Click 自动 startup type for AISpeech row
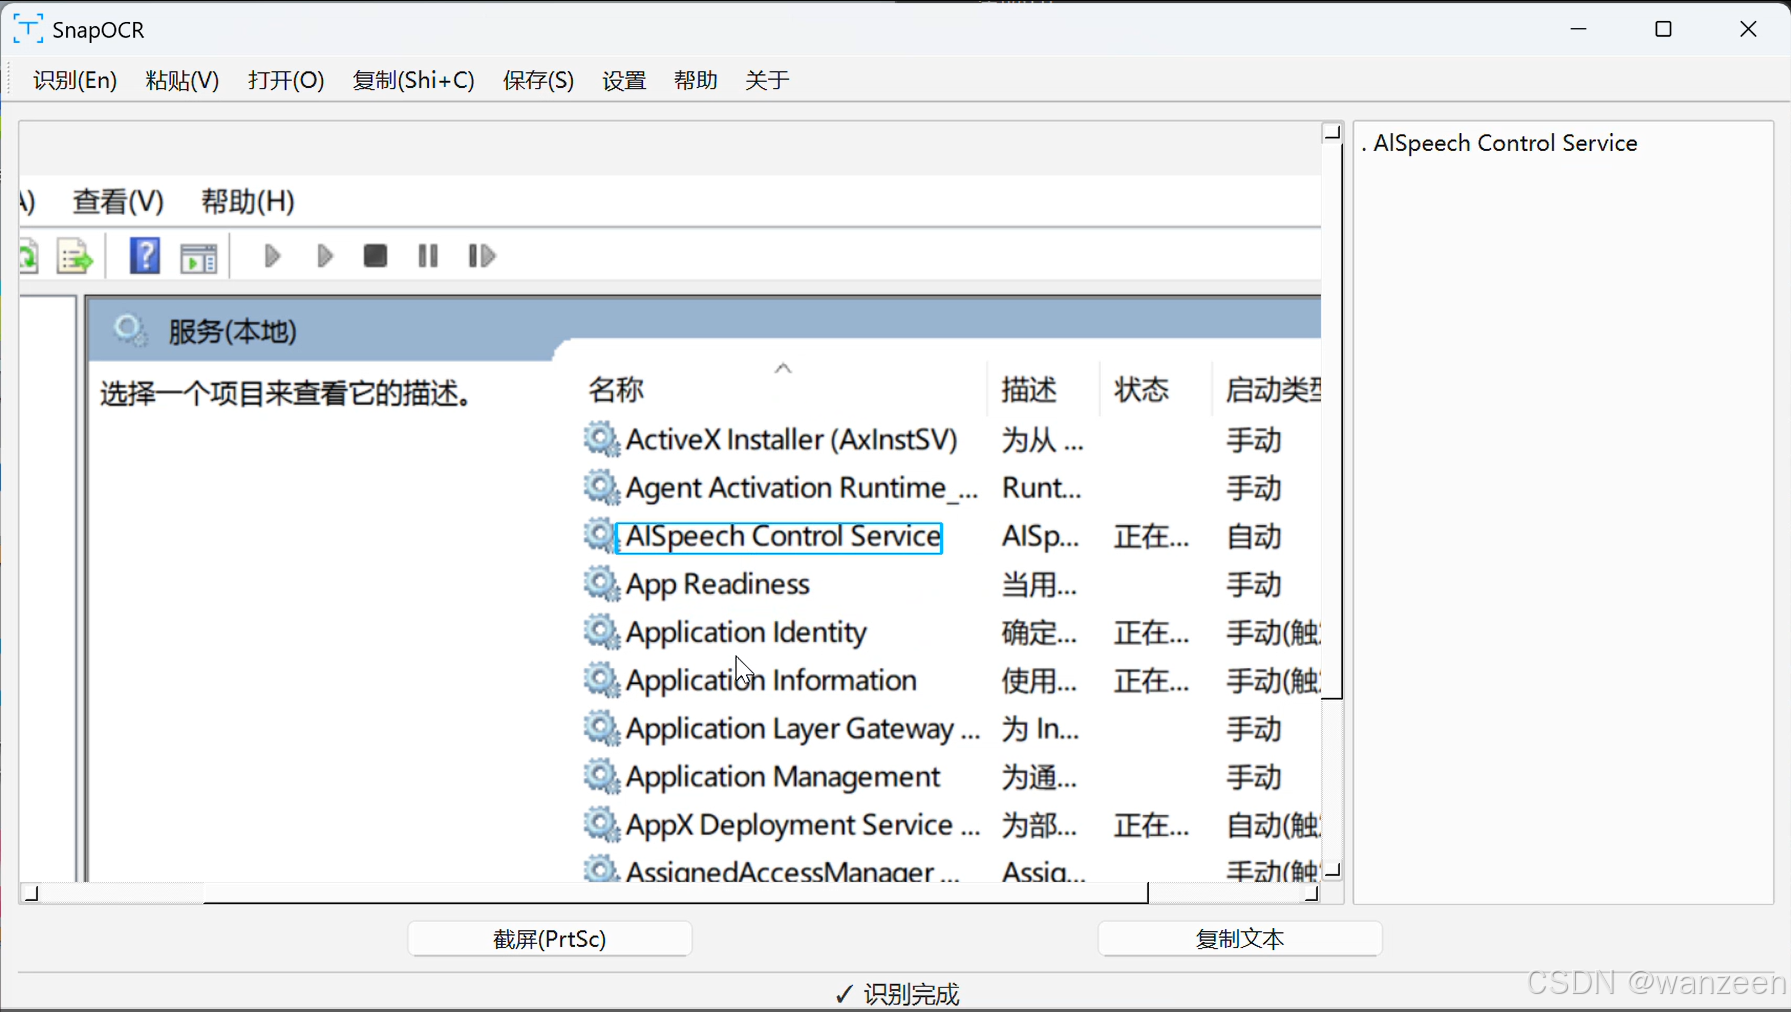 pyautogui.click(x=1254, y=536)
